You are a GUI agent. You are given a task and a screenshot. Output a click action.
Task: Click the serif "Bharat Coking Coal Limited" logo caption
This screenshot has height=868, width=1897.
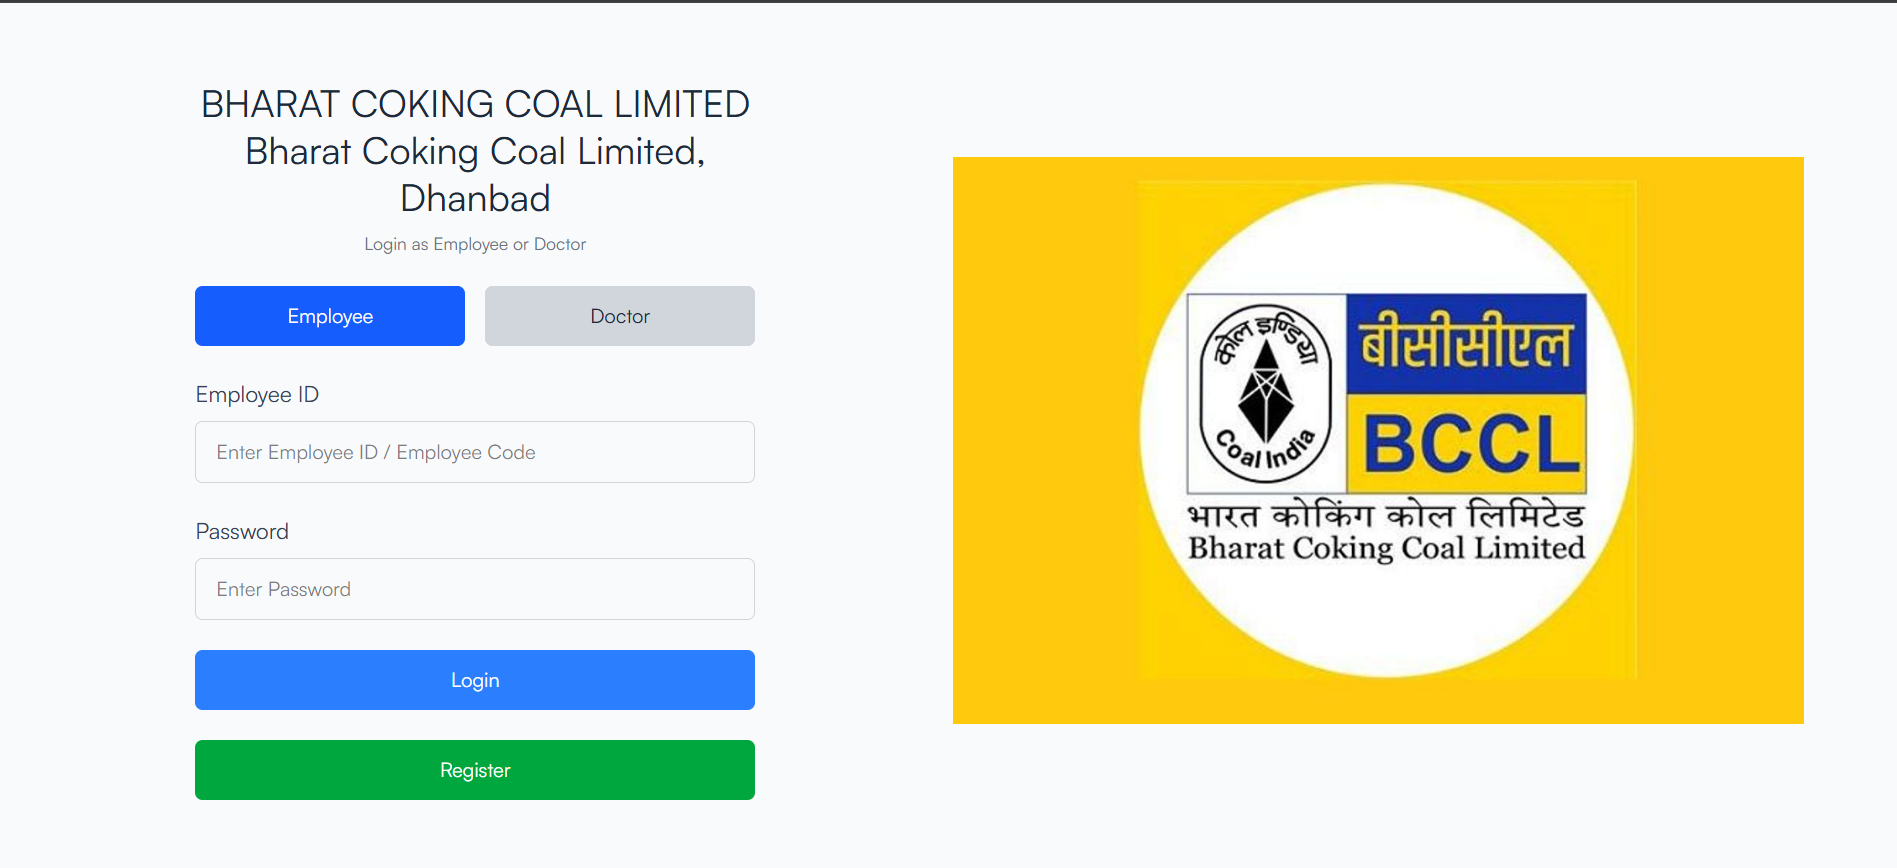point(1386,548)
